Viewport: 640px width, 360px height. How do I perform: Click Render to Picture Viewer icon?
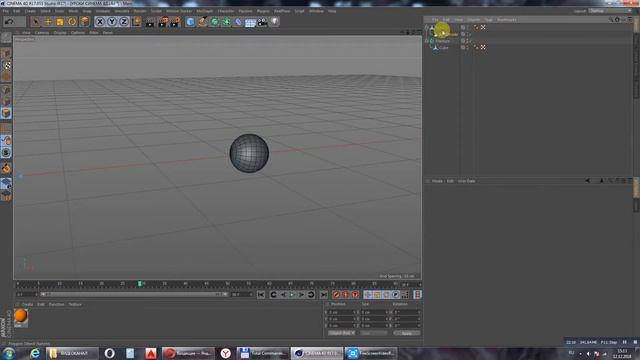(163, 22)
